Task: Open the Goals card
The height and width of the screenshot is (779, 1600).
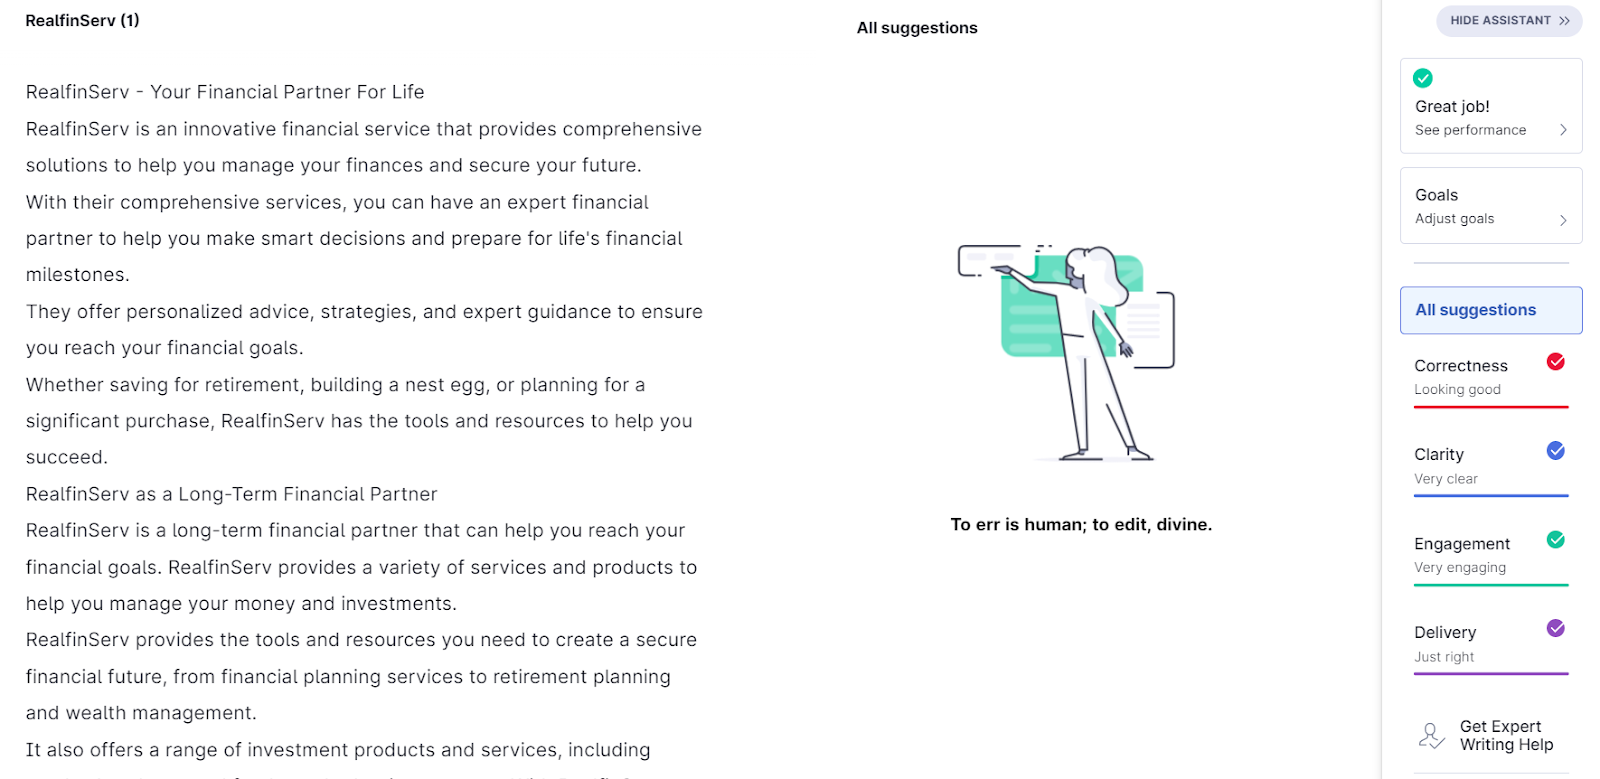Action: [x=1491, y=206]
